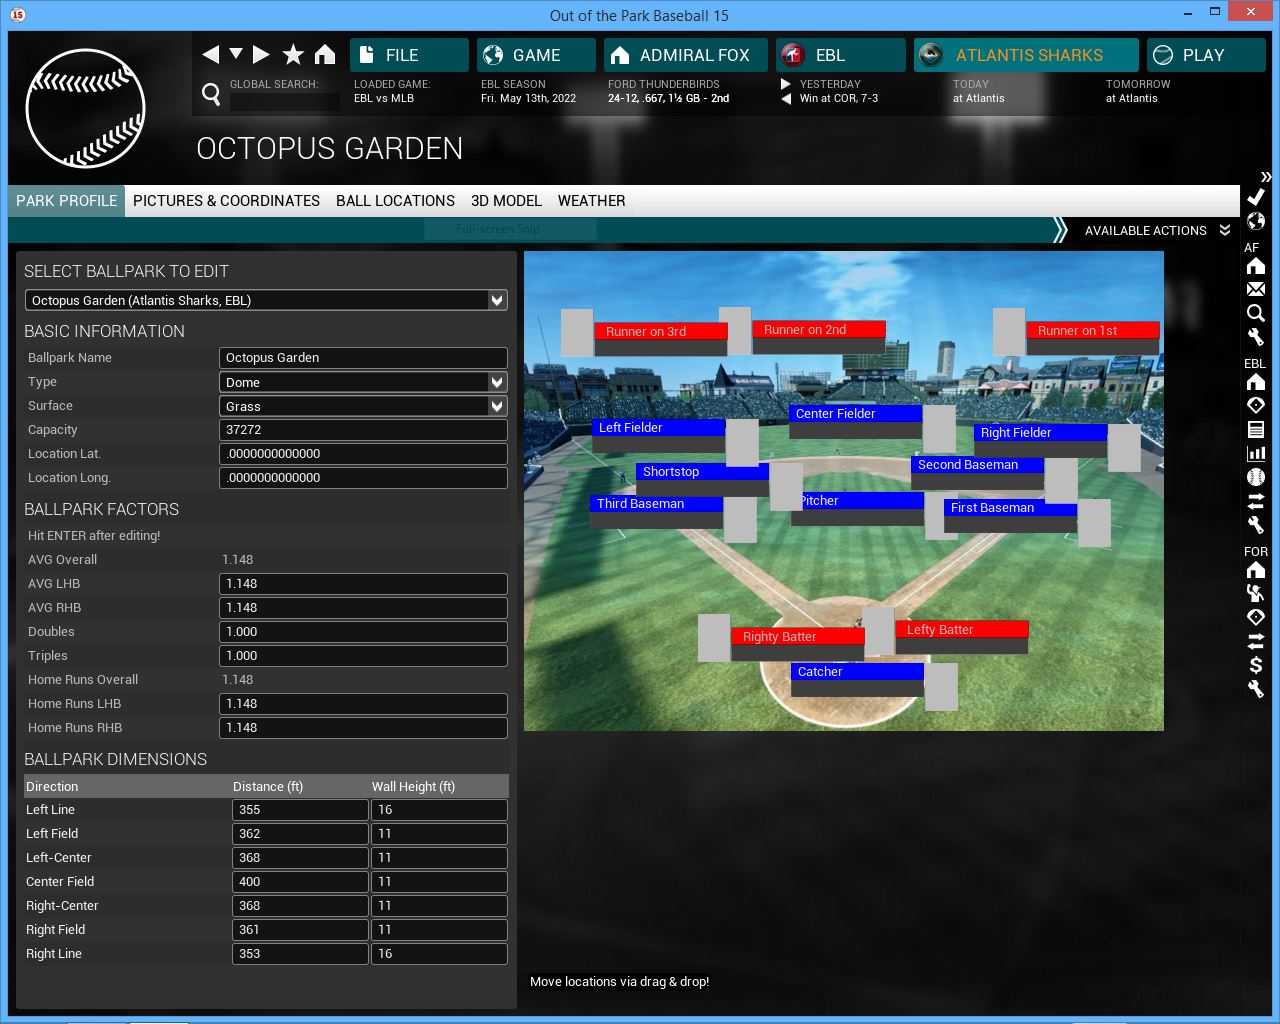Open tomorrow's game at Atlantis
Image resolution: width=1280 pixels, height=1024 pixels.
[1132, 98]
